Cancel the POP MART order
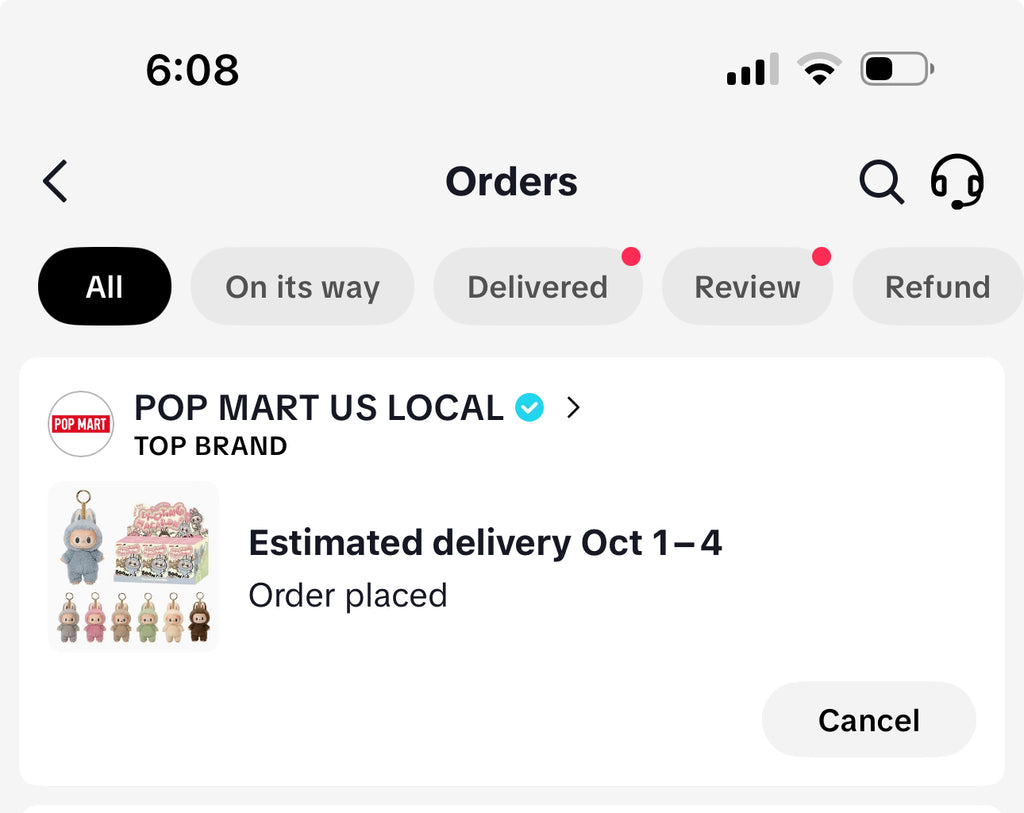This screenshot has height=813, width=1024. coord(868,720)
